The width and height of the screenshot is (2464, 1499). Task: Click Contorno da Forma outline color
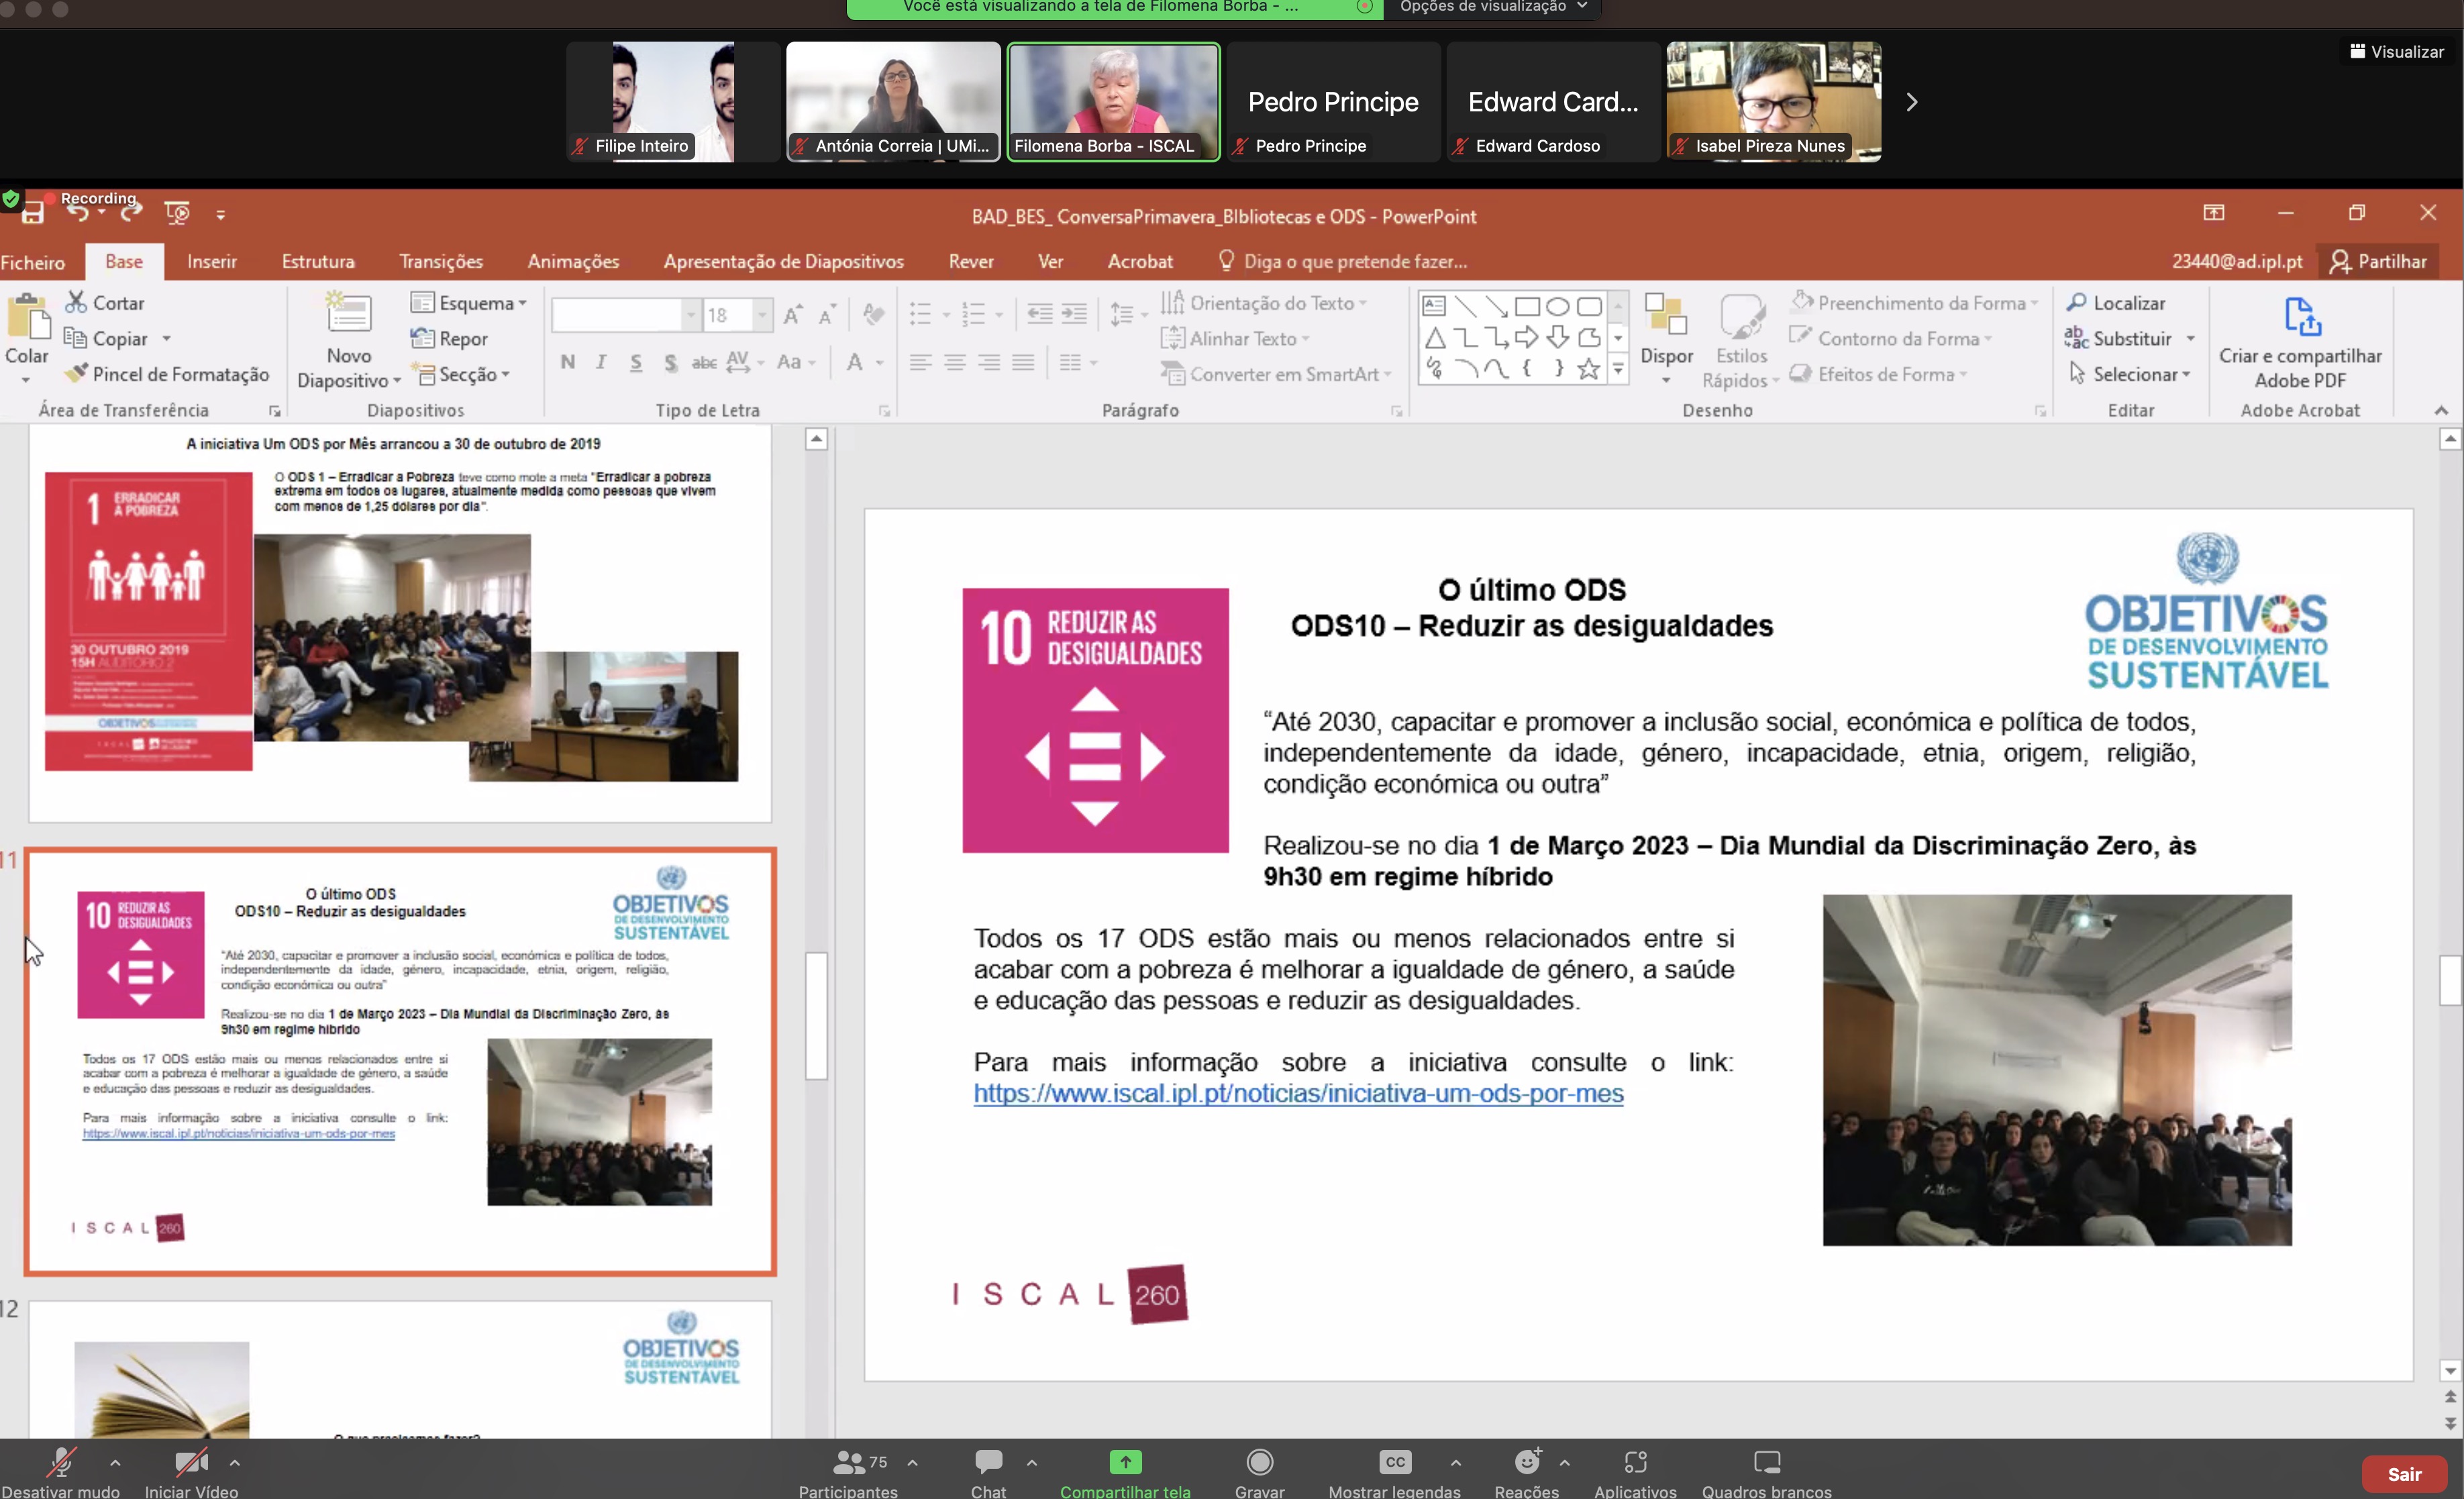(x=1891, y=338)
